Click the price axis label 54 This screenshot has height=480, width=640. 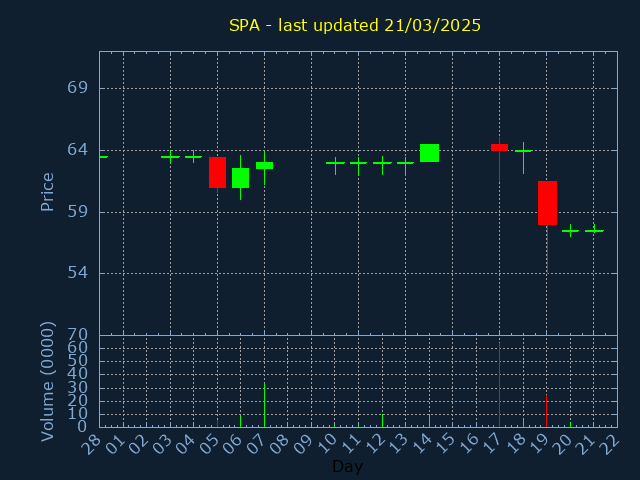(x=78, y=273)
